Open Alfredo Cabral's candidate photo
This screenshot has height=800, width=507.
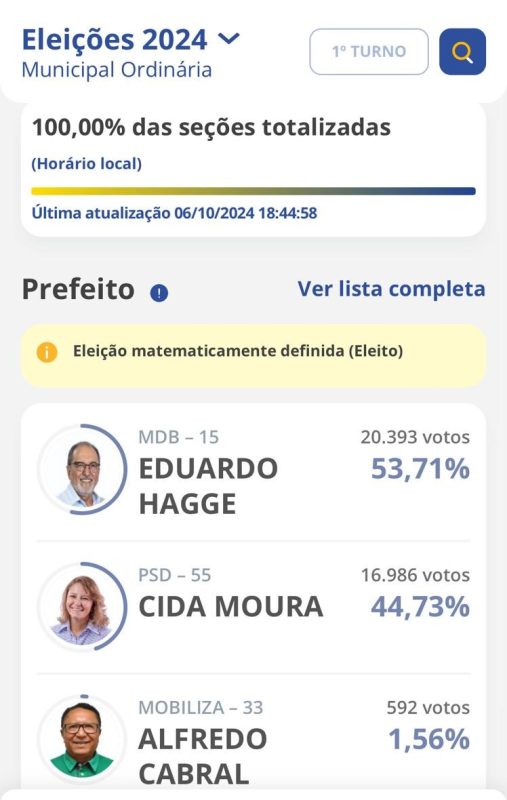point(82,739)
